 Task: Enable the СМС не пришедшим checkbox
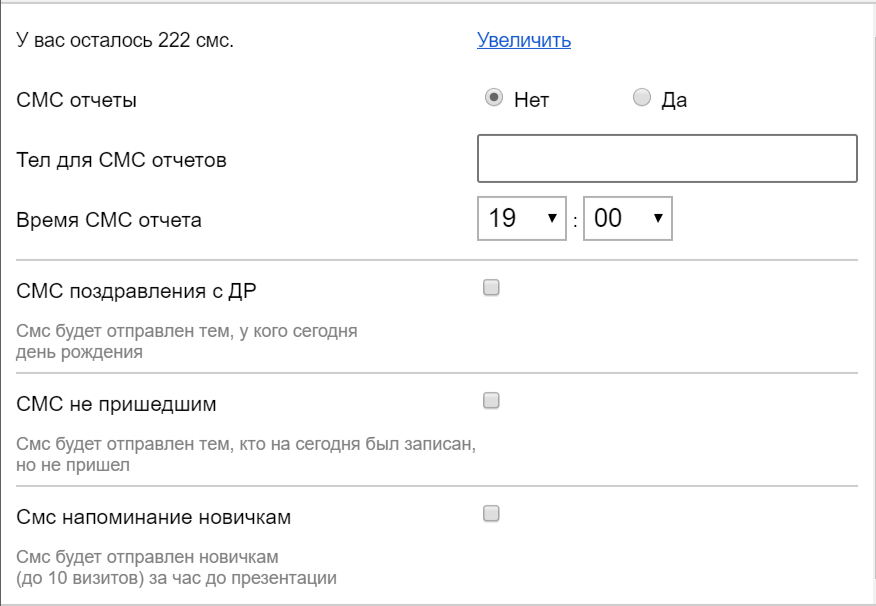(491, 401)
